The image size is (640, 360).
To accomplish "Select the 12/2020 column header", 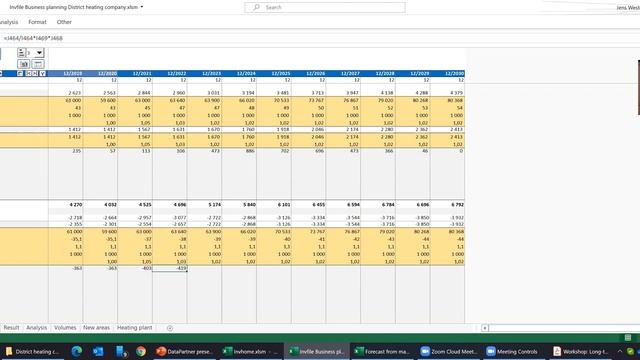I will coord(100,73).
